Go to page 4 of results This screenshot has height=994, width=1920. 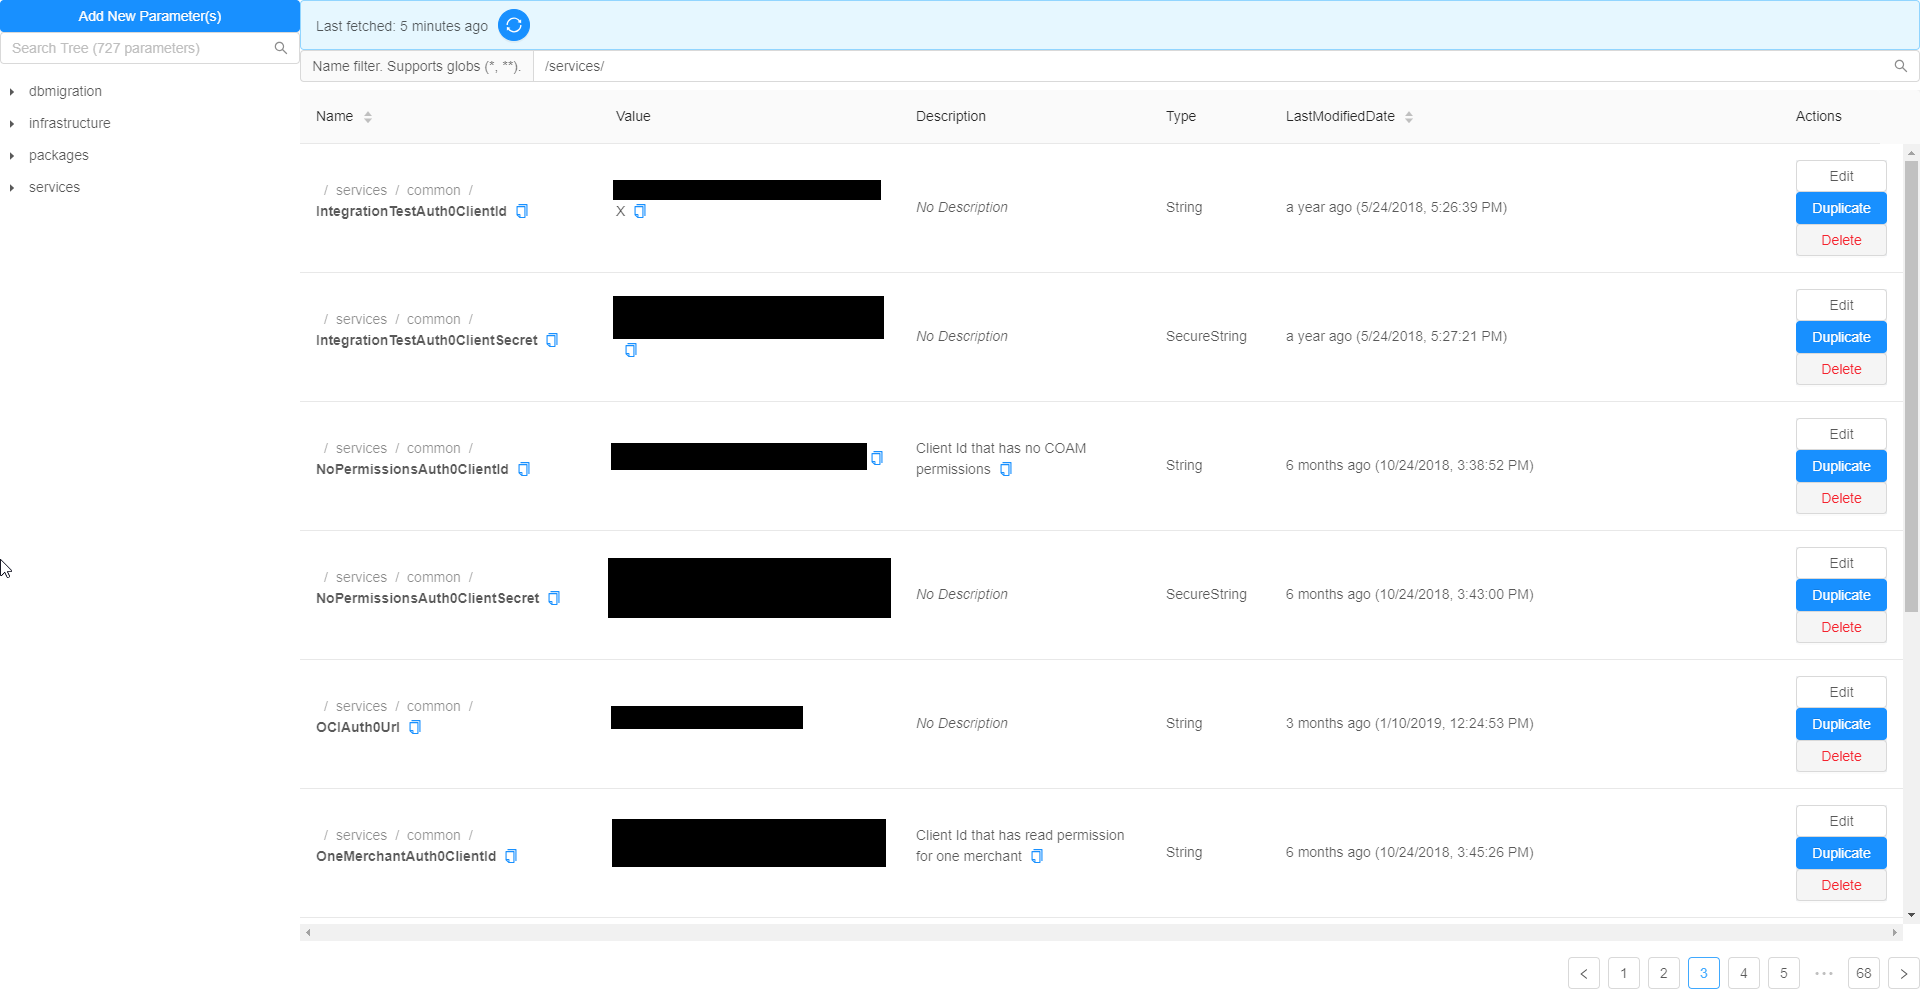pos(1743,973)
